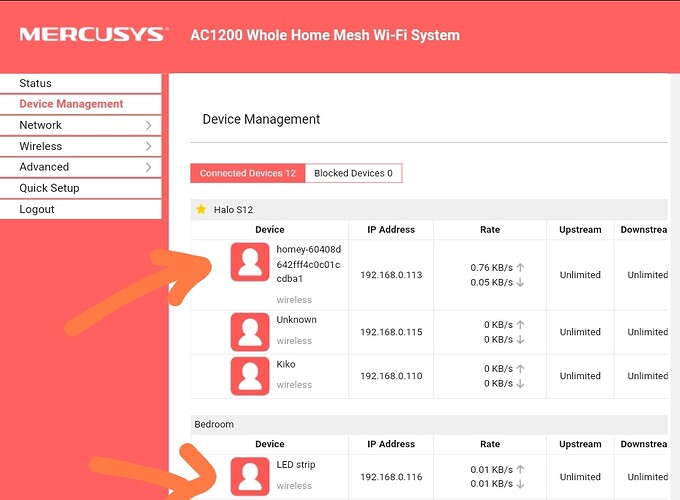Expand the Network menu chevron
Viewport: 680px width, 500px height.
(148, 125)
